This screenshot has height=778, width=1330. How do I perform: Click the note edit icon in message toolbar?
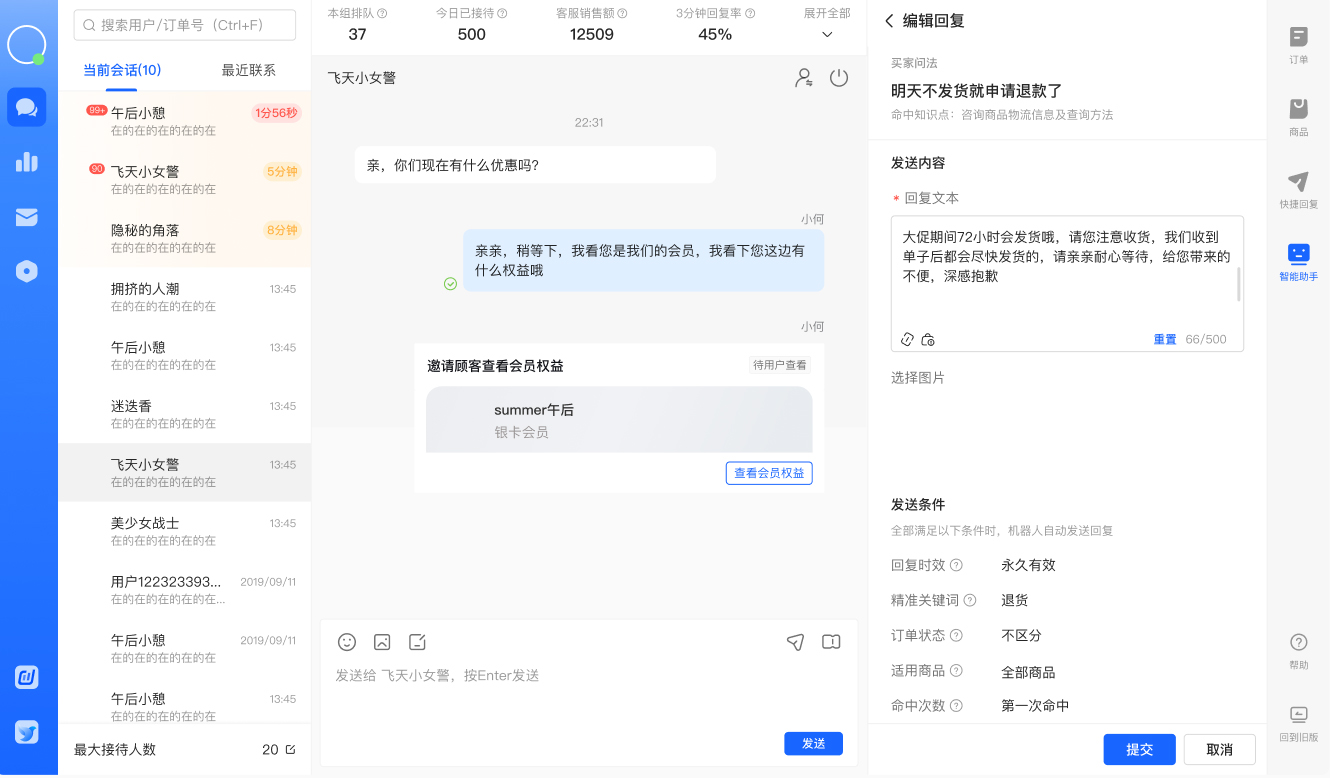pos(418,642)
